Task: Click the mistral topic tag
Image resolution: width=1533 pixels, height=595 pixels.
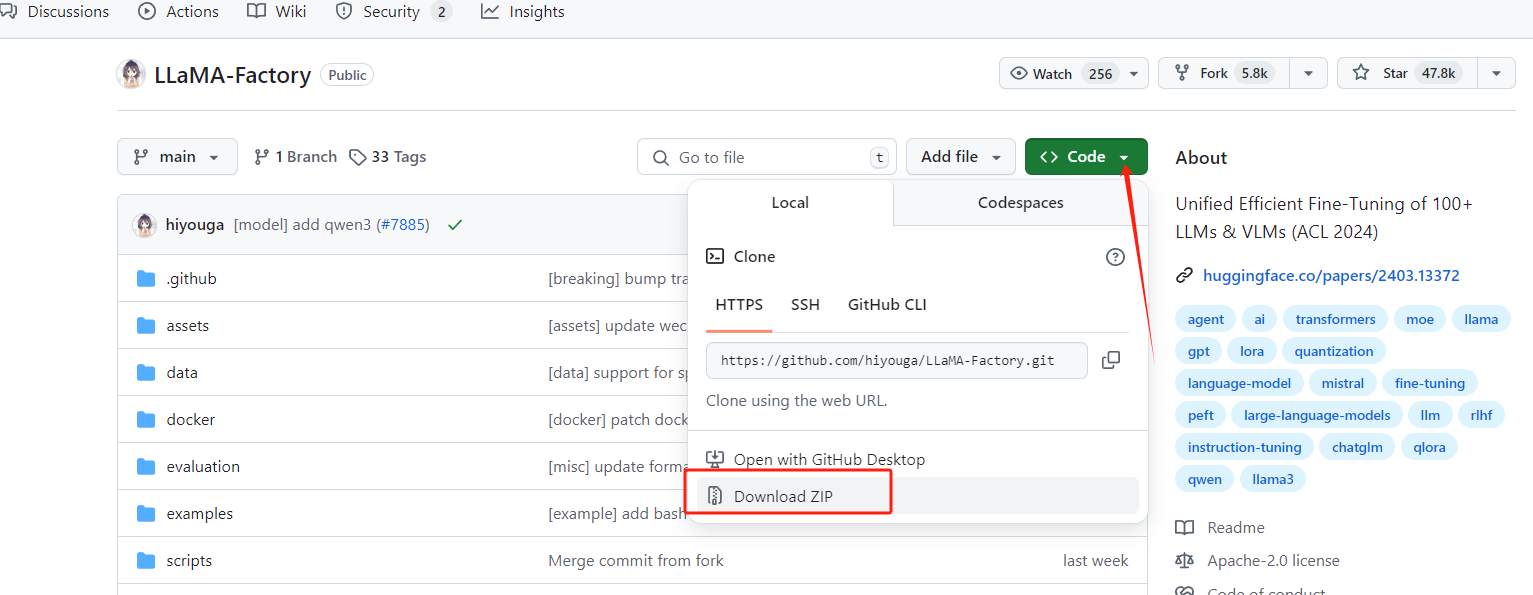Action: click(x=1343, y=384)
